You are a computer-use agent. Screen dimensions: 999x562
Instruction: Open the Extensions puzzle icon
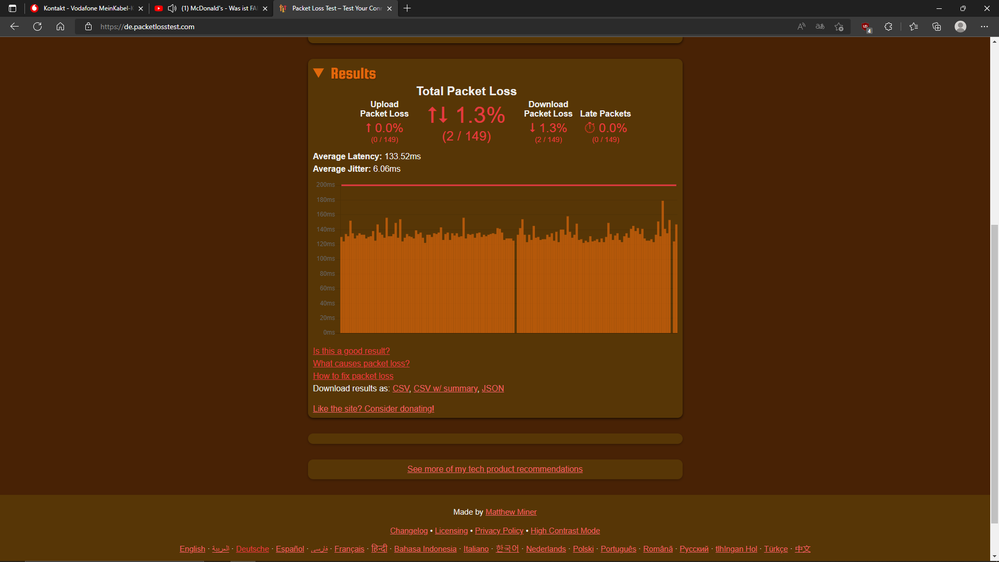coord(888,27)
